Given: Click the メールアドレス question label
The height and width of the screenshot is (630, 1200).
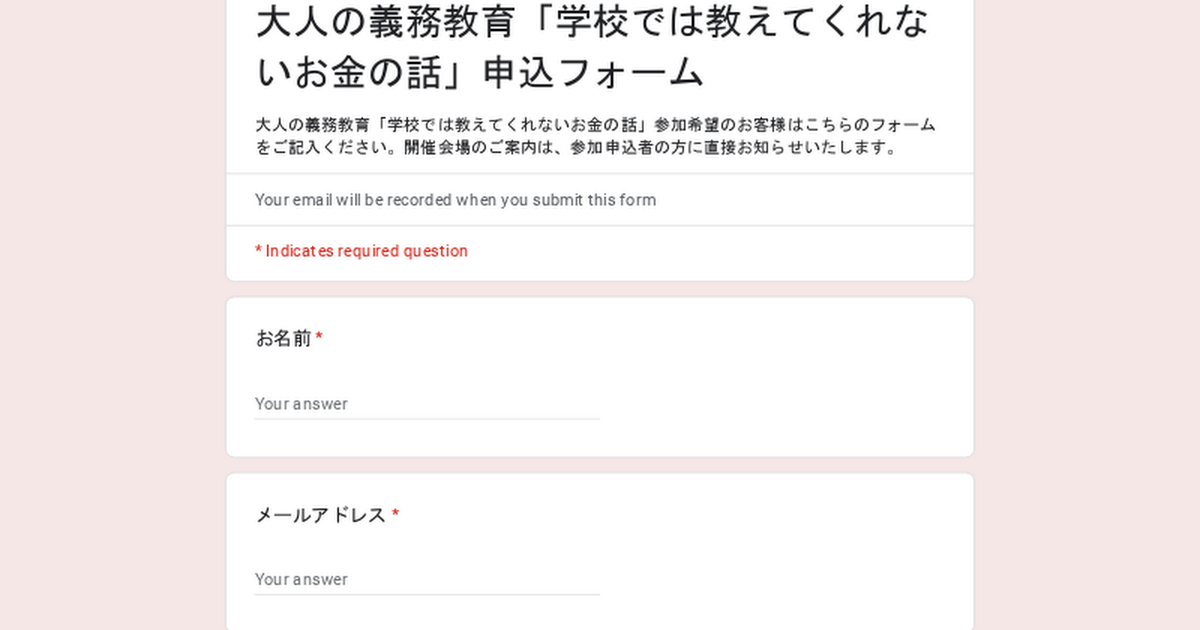Looking at the screenshot, I should 320,515.
